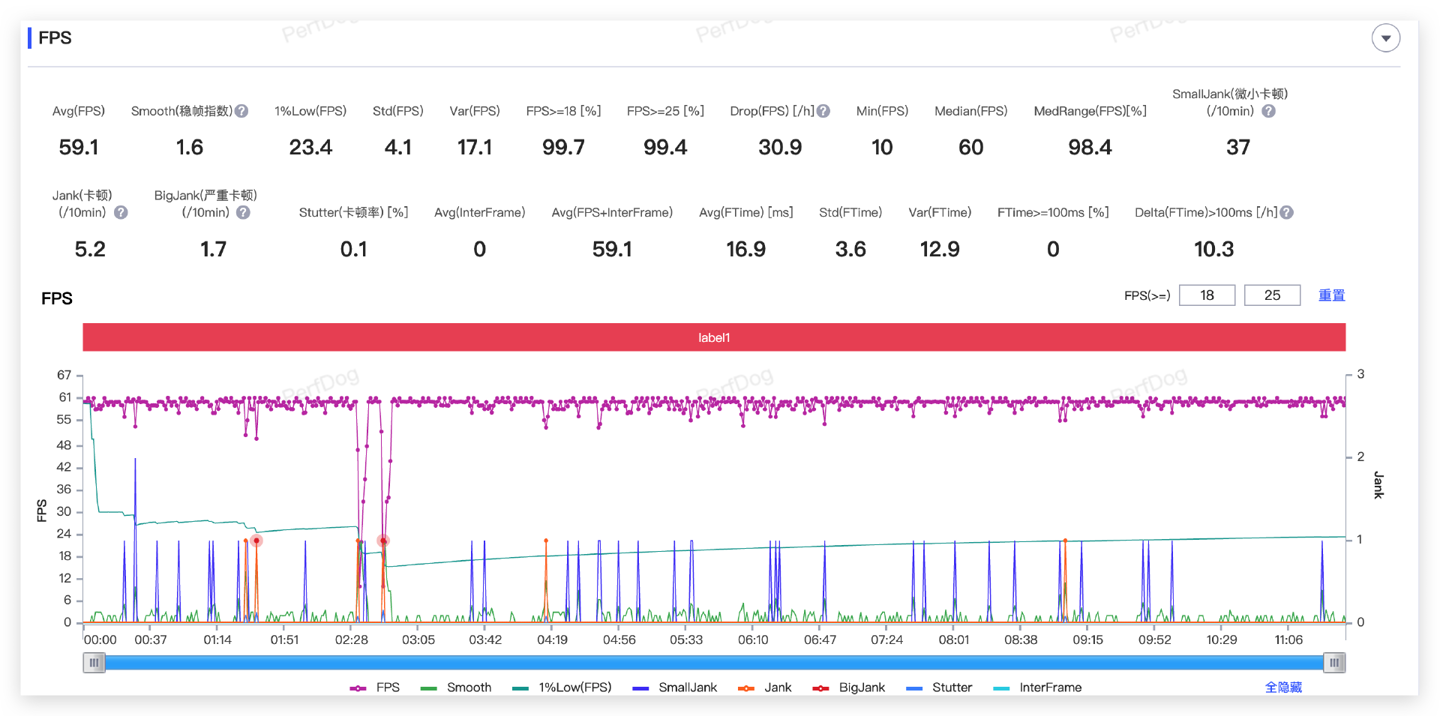Image resolution: width=1440 pixels, height=716 pixels.
Task: Toggle FPS series in the chart legend
Action: tap(377, 688)
